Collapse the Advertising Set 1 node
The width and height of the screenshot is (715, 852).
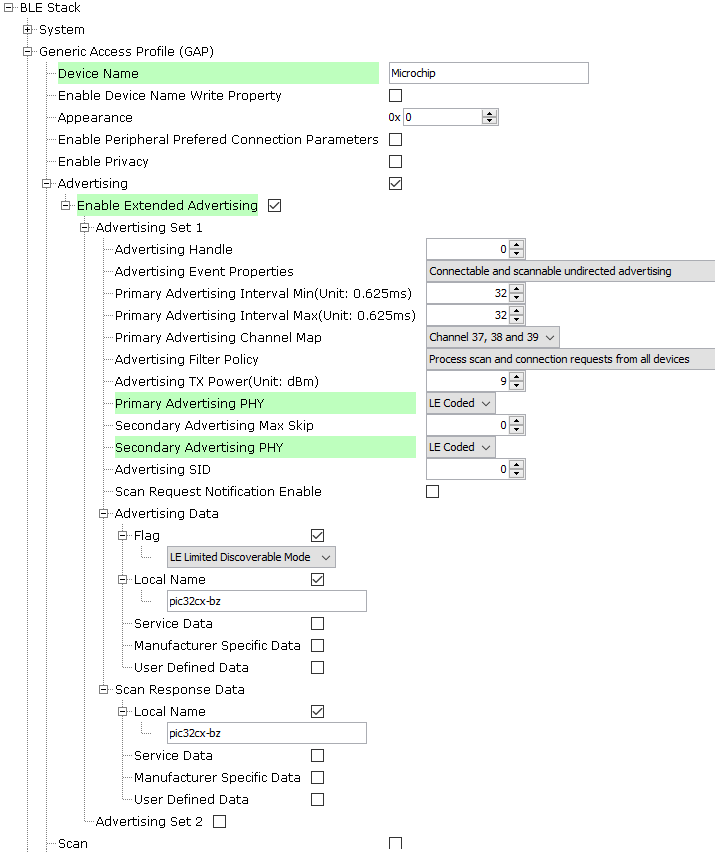click(85, 228)
